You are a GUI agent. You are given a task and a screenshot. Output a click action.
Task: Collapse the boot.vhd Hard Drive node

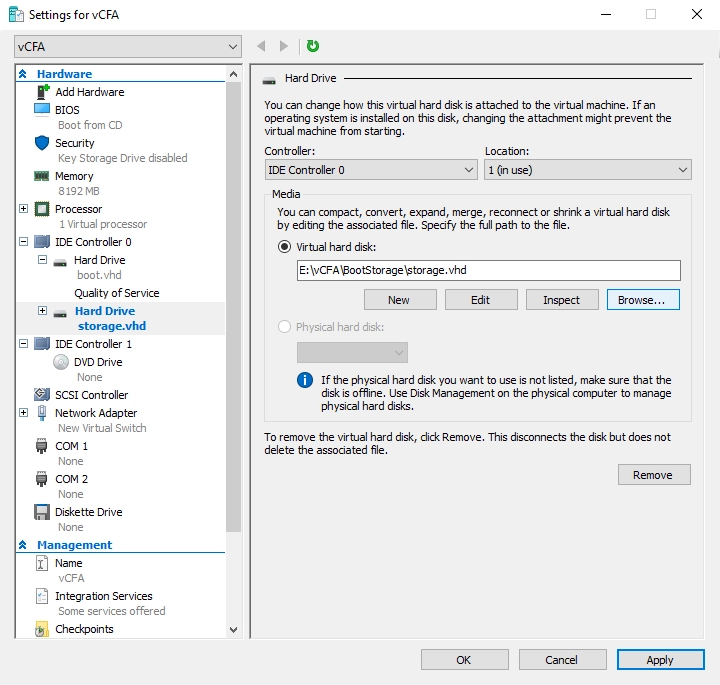(x=42, y=260)
